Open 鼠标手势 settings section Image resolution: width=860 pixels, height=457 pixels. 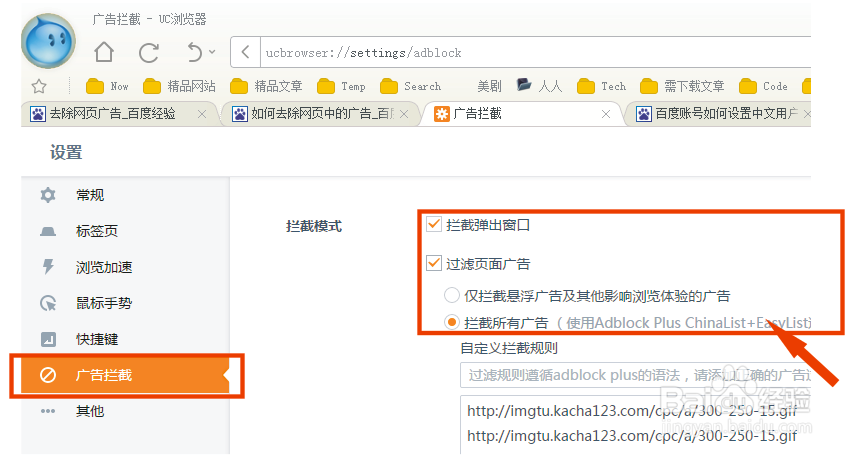click(x=126, y=303)
